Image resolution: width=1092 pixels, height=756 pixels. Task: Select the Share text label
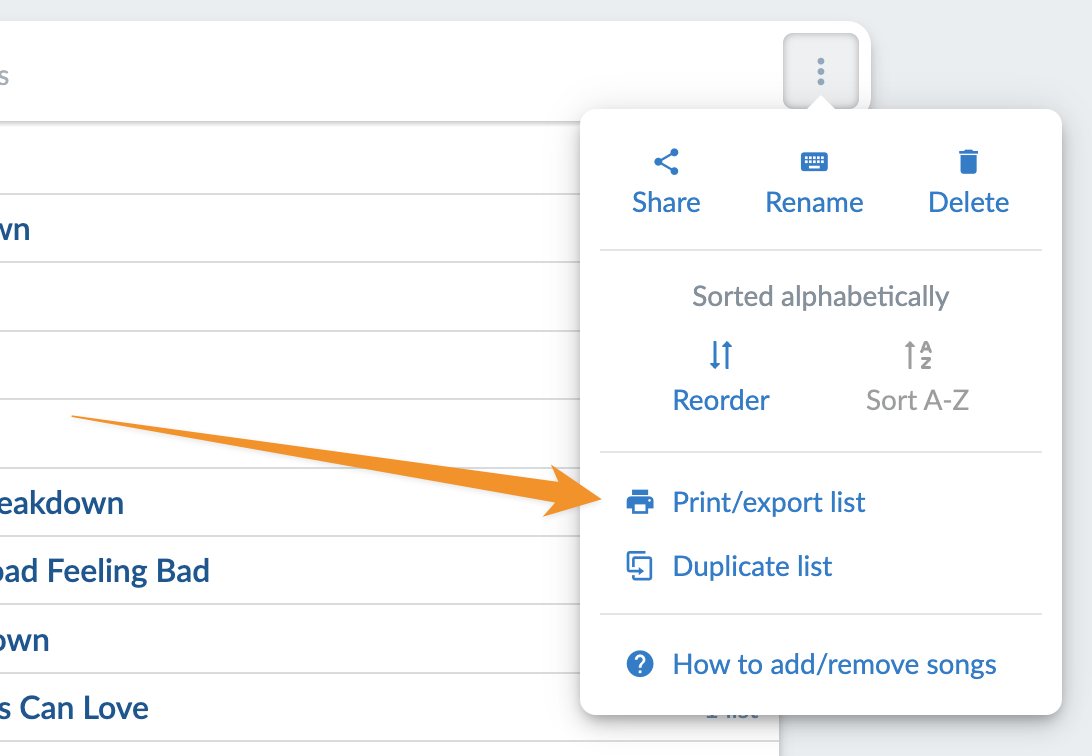(666, 202)
